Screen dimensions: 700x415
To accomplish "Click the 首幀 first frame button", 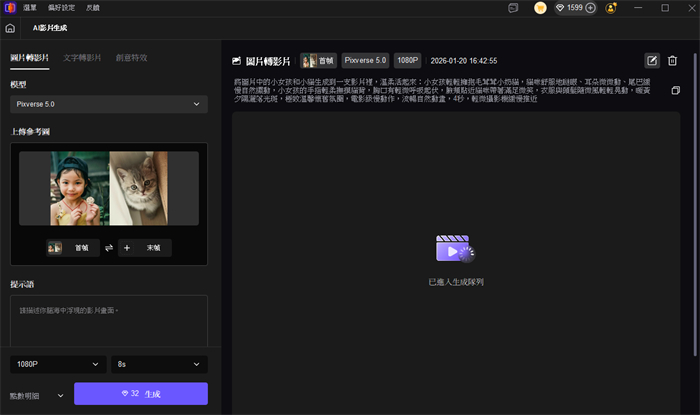I will [73, 248].
